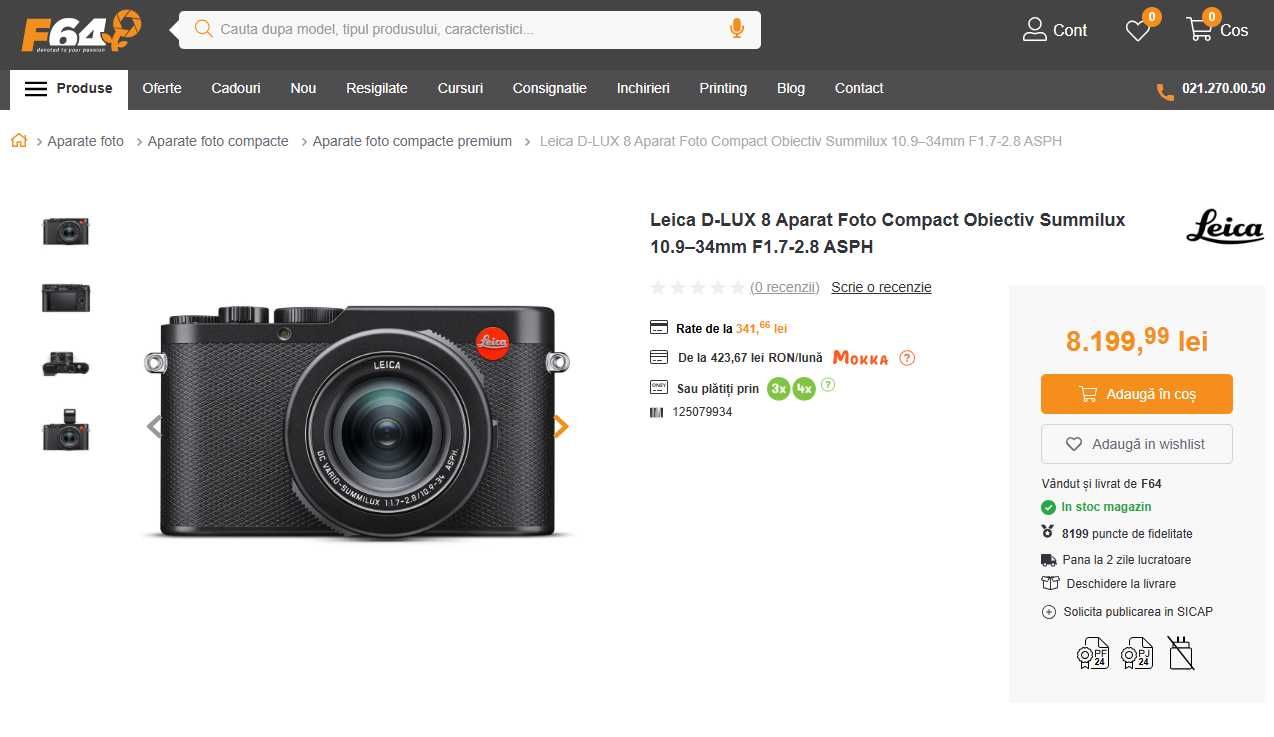Click the 8.199,99 lei price

1137,341
